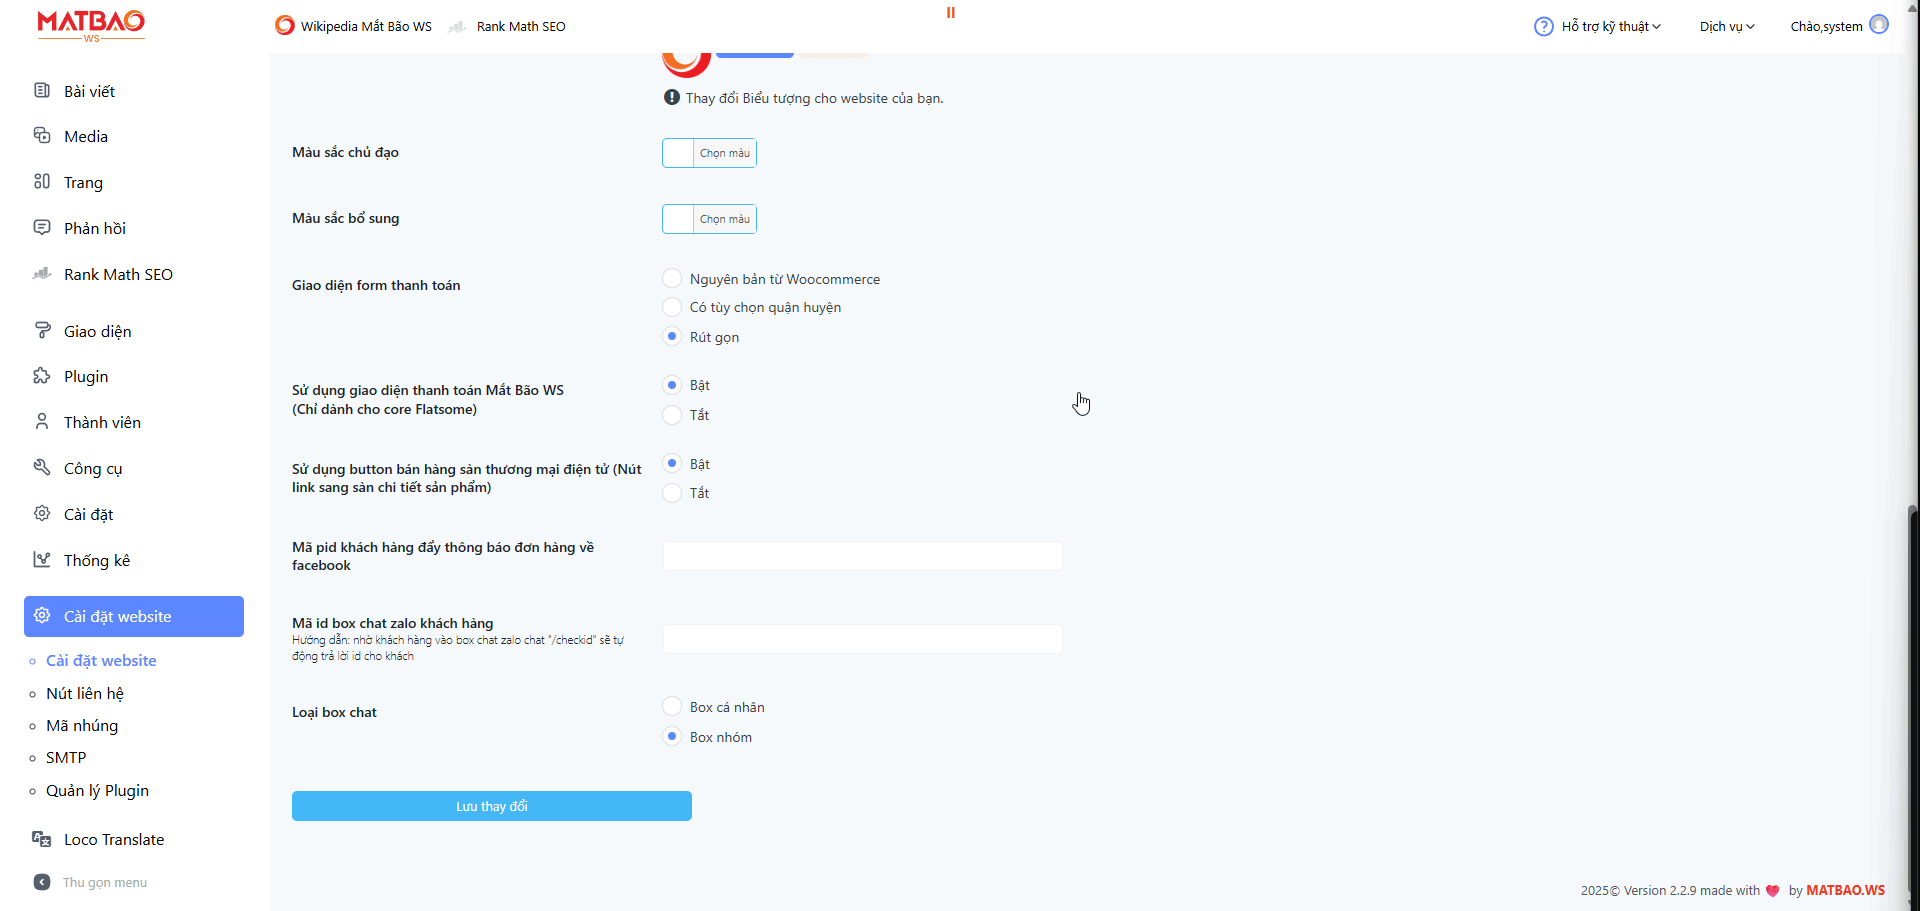
Task: Click the Thu gọn menu collapse arrow
Action: pyautogui.click(x=42, y=882)
